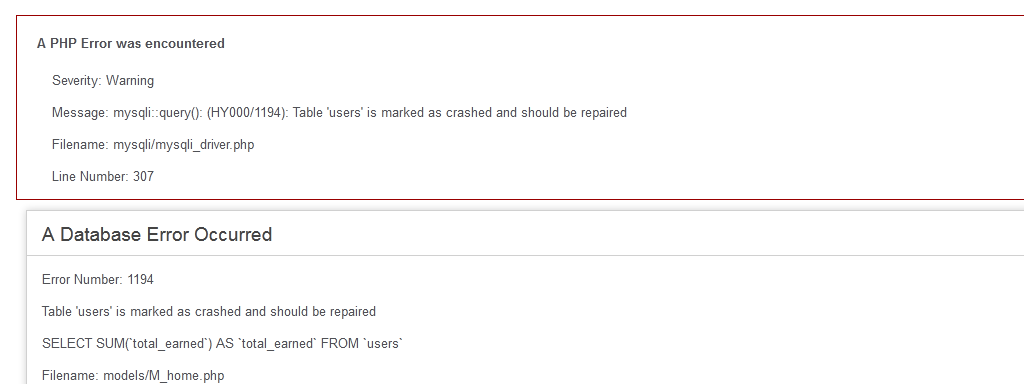Click the 'Filename: mysqli/mysqli_driver.php' line

coord(153,145)
